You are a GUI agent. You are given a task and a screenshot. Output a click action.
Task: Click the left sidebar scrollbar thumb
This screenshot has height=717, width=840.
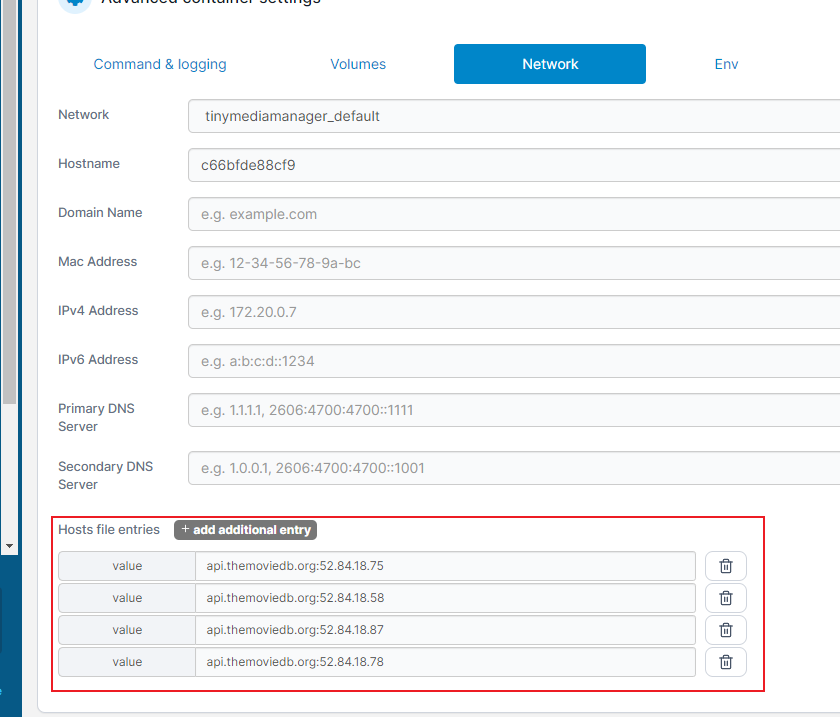tap(9, 201)
